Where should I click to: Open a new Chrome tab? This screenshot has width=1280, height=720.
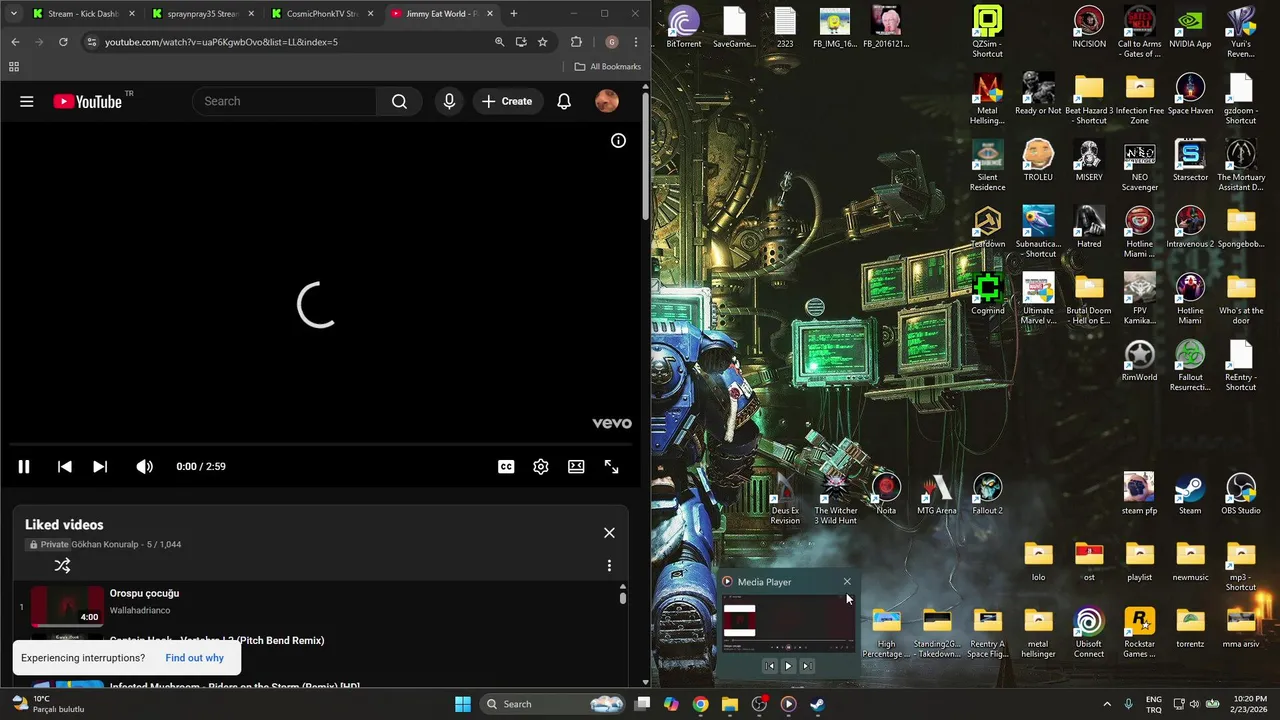coord(514,14)
